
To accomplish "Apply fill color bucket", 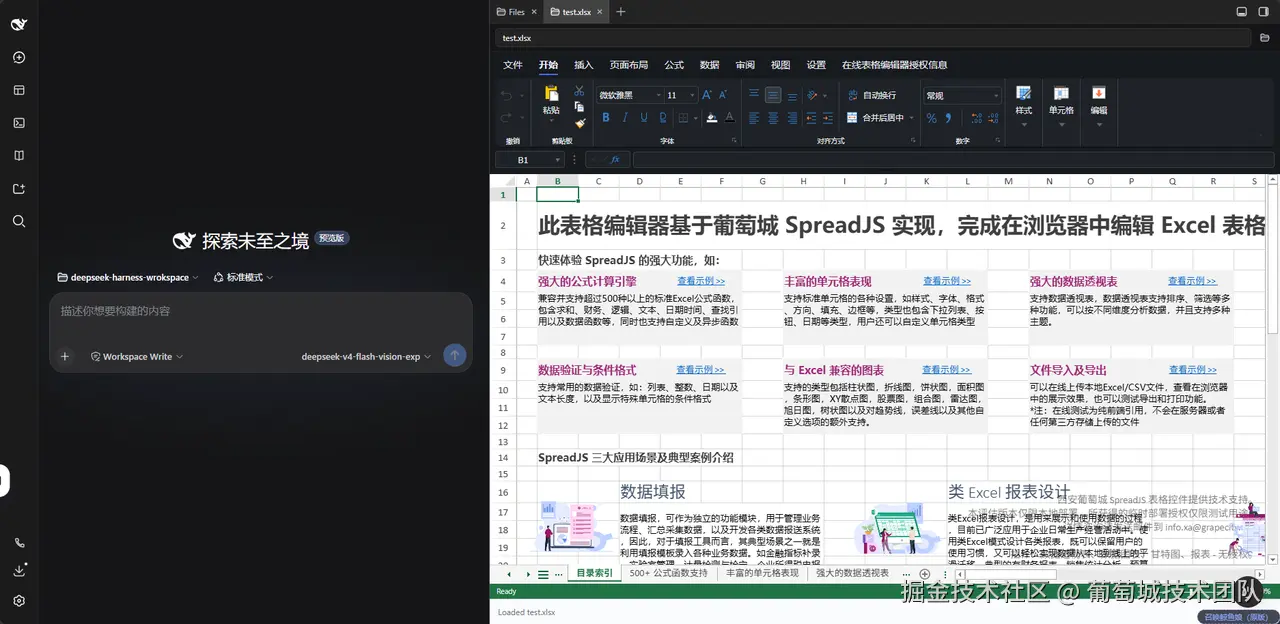I will [x=712, y=117].
